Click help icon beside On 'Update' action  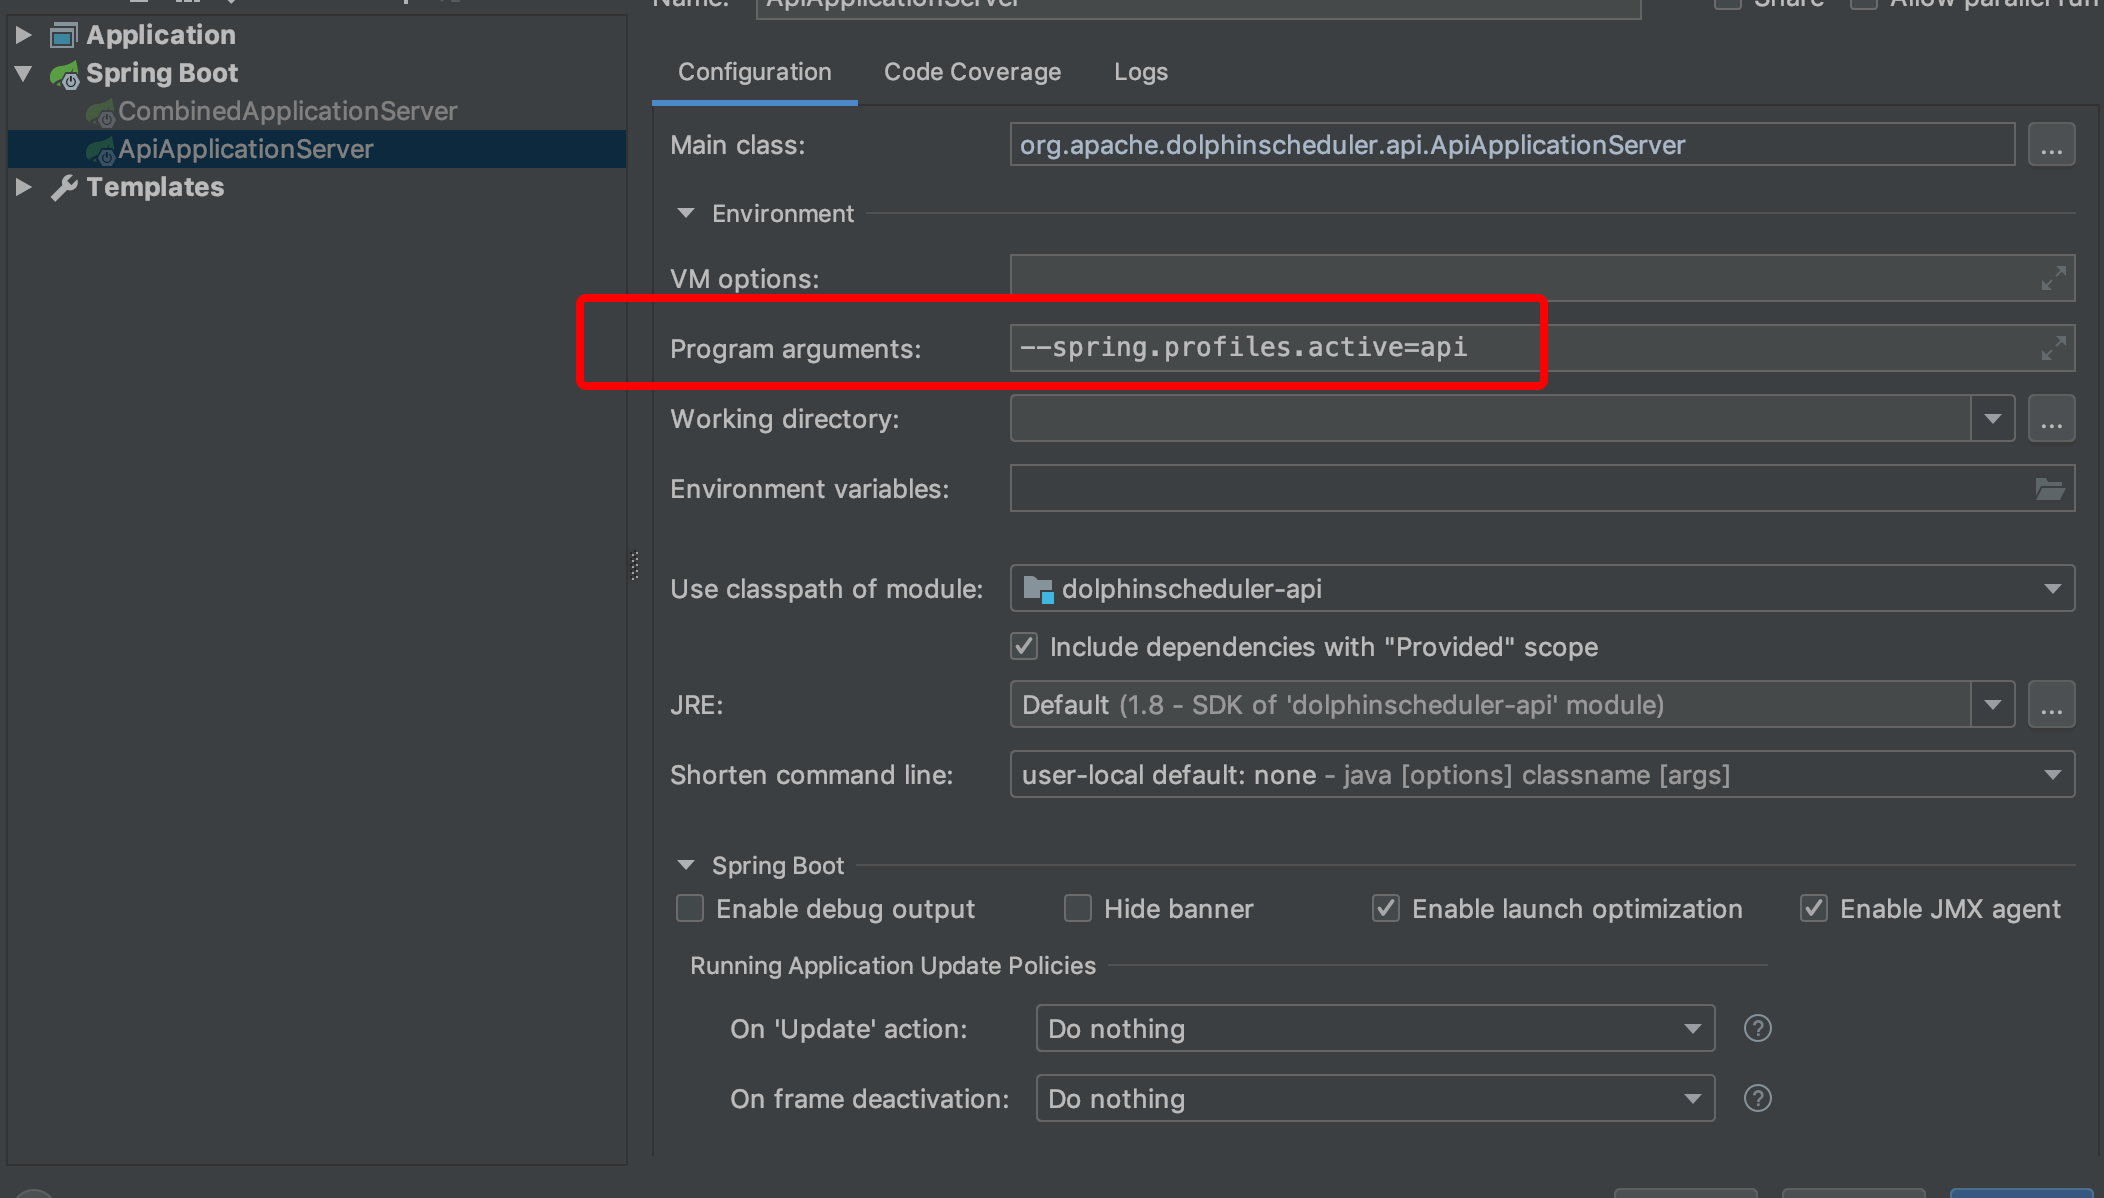click(1757, 1028)
